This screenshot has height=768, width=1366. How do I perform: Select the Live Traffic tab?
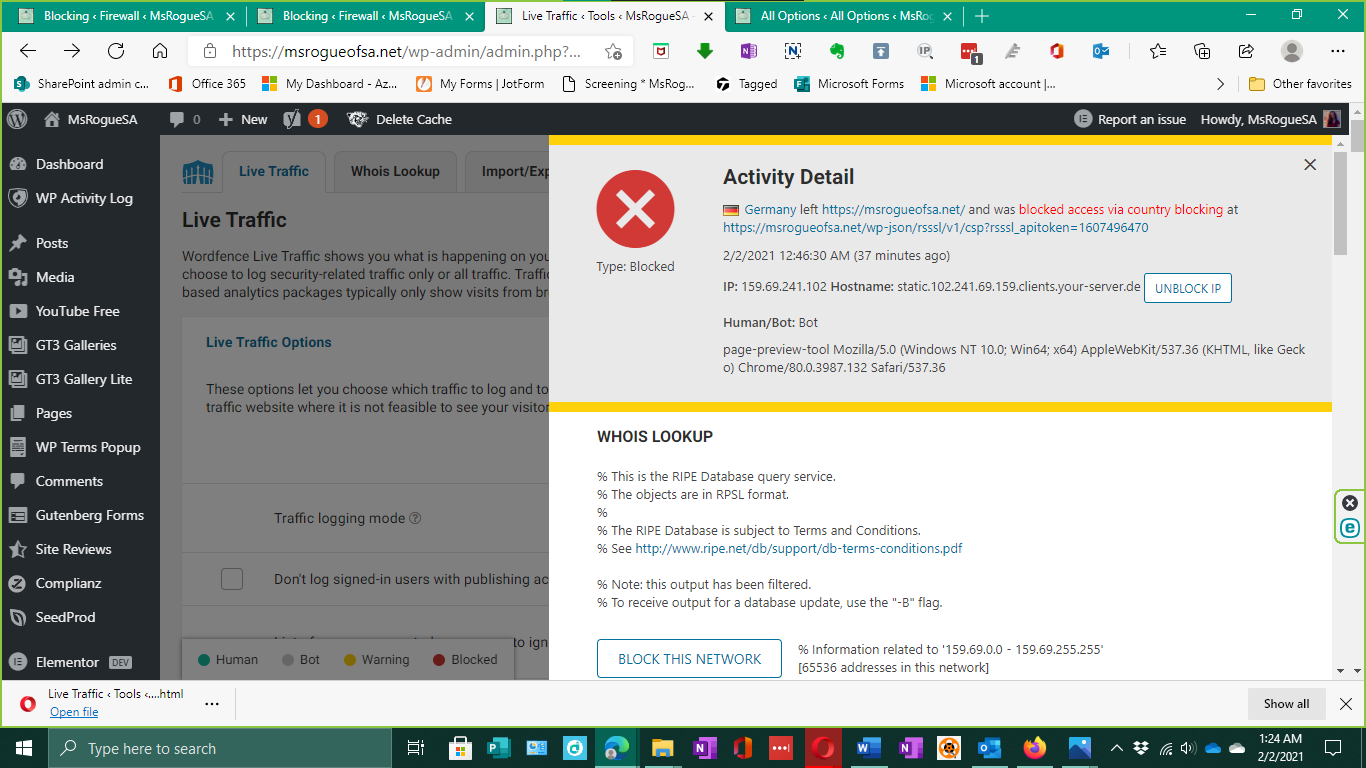click(273, 171)
